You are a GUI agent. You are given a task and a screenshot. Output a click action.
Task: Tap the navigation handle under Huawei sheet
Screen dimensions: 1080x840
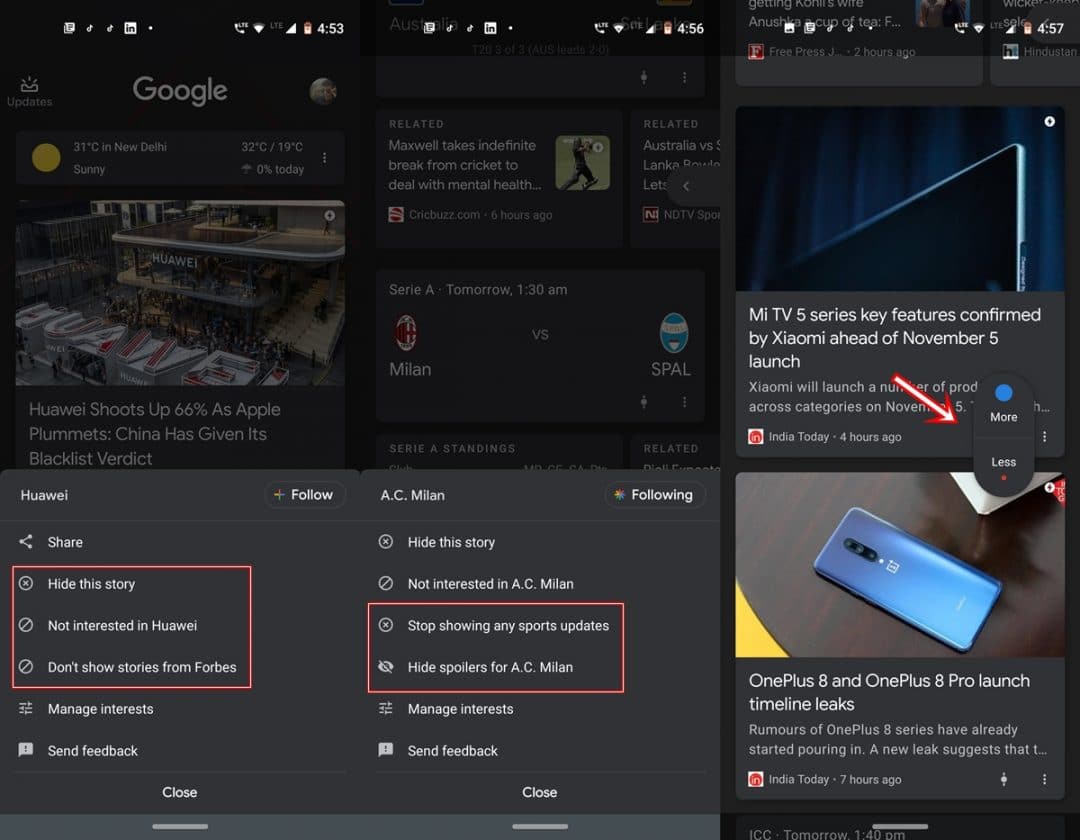[180, 826]
